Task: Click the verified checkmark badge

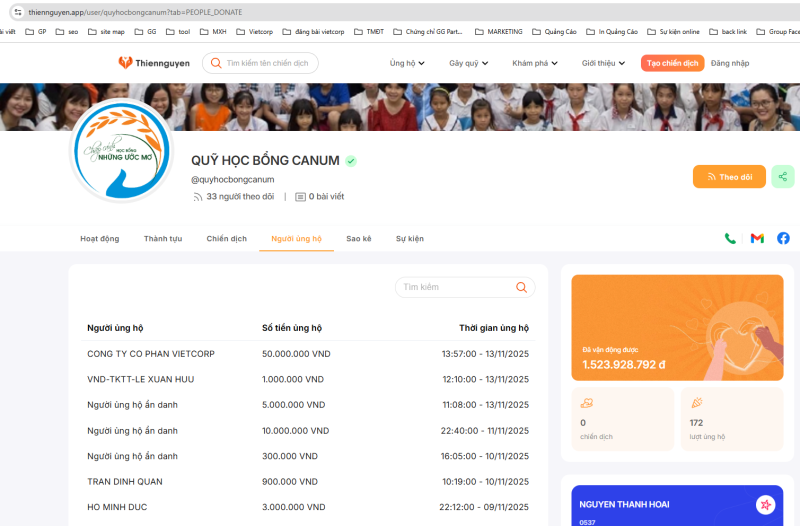Action: (351, 161)
